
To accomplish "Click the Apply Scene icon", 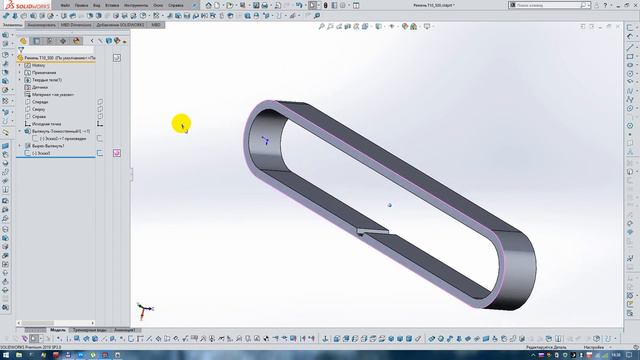I will pyautogui.click(x=413, y=27).
